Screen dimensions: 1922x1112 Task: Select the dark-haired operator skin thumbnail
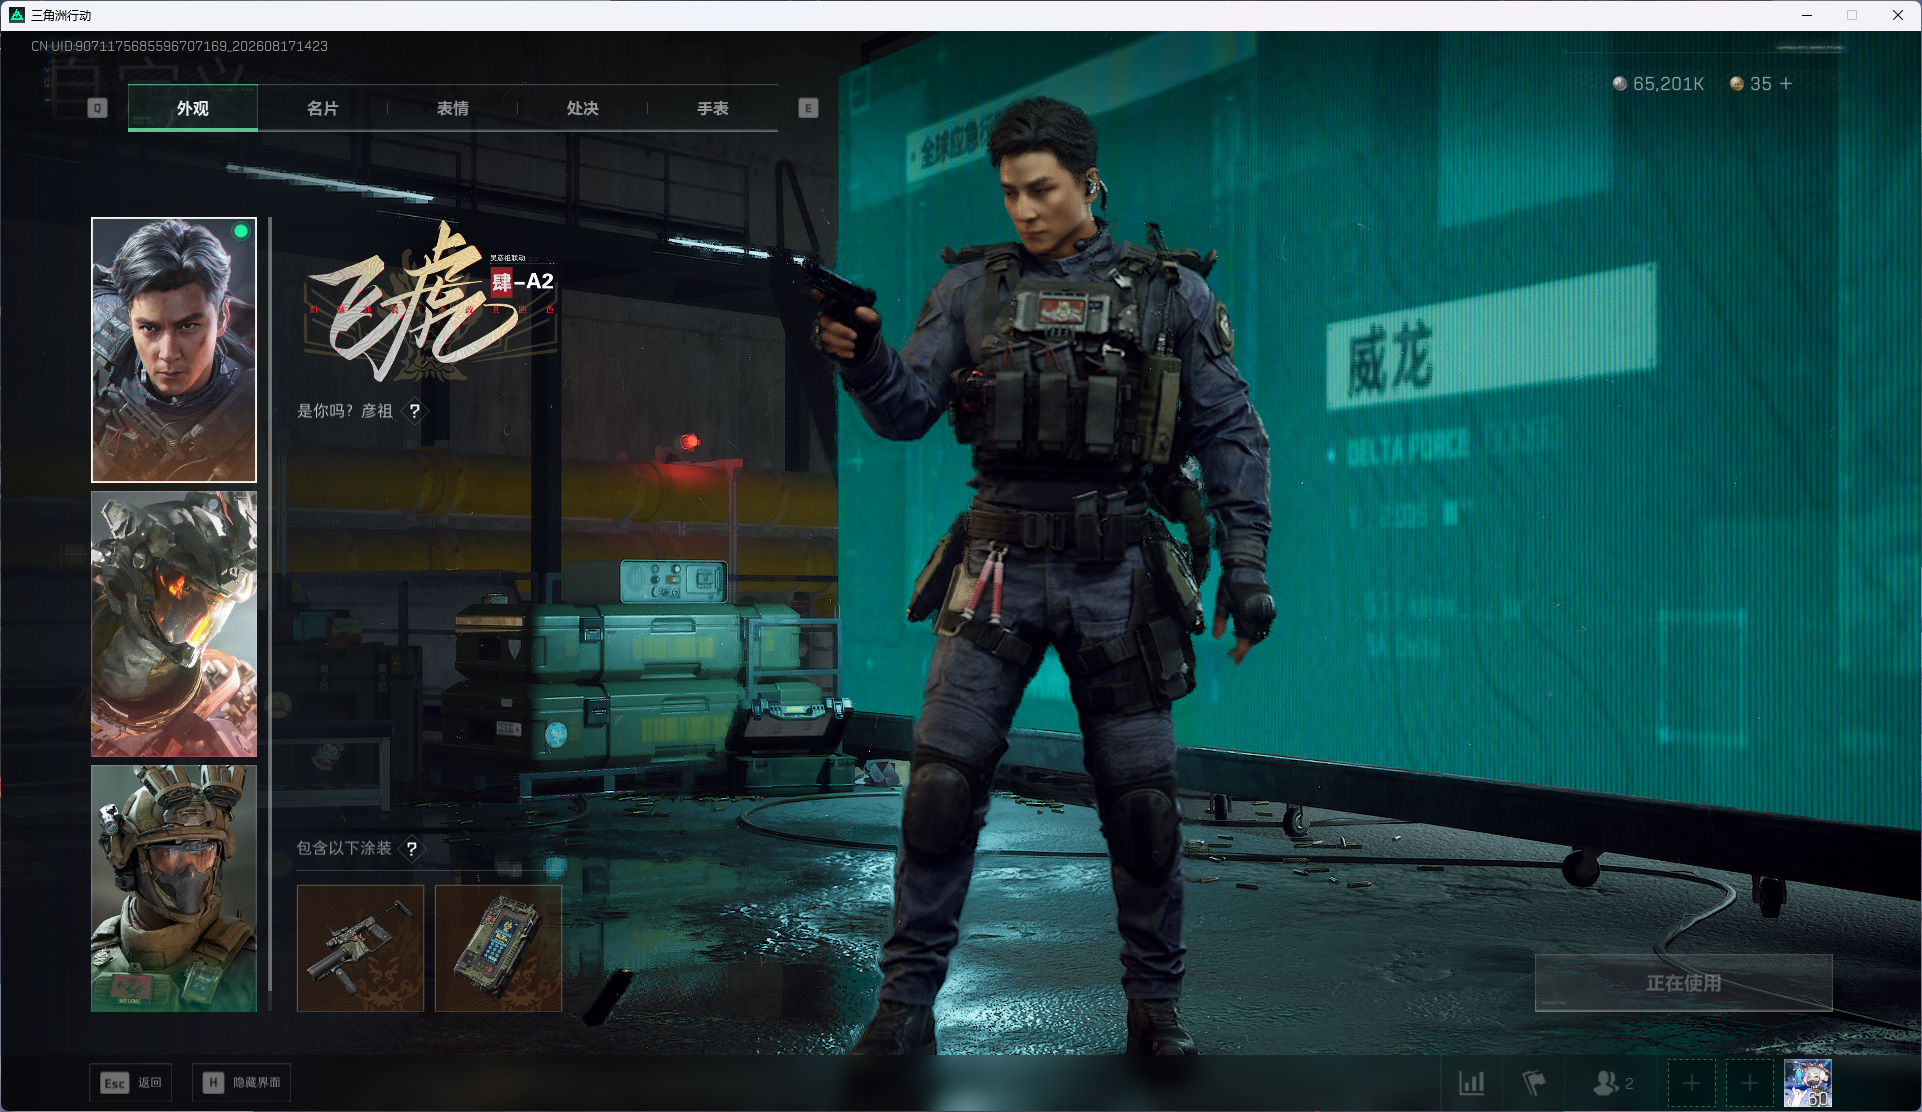[x=174, y=350]
